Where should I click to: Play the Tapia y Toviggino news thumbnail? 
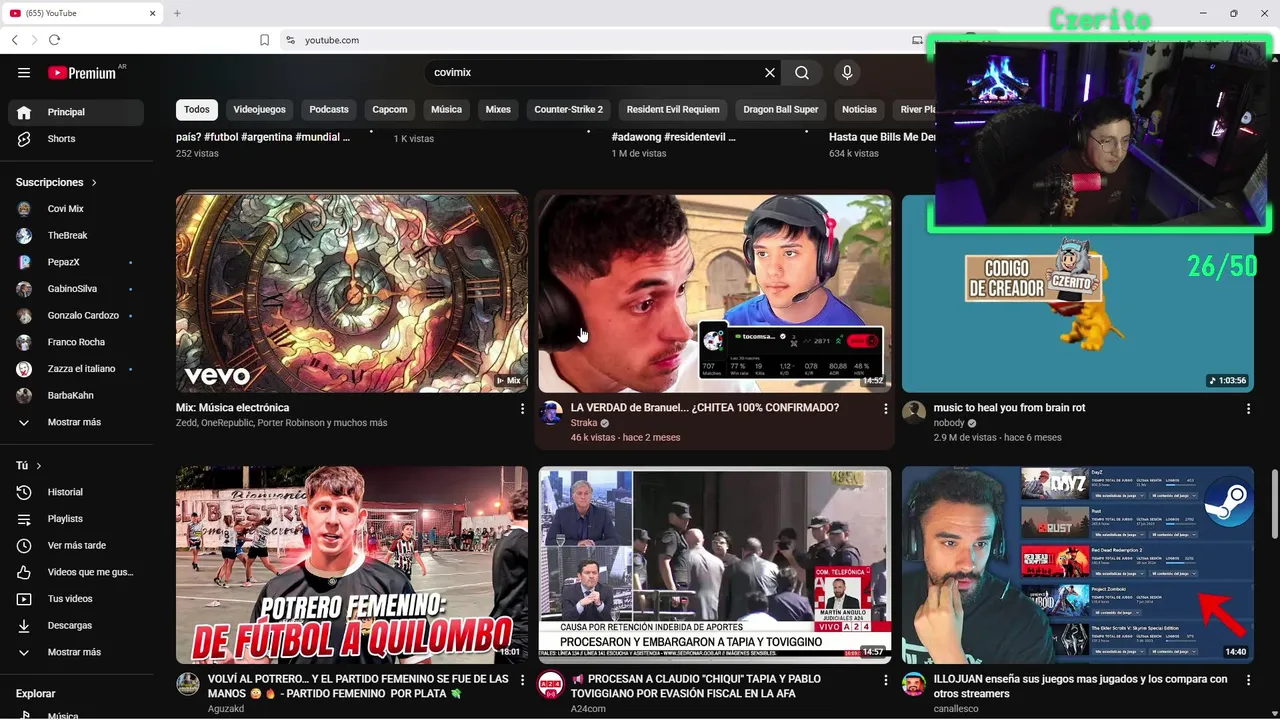[715, 565]
